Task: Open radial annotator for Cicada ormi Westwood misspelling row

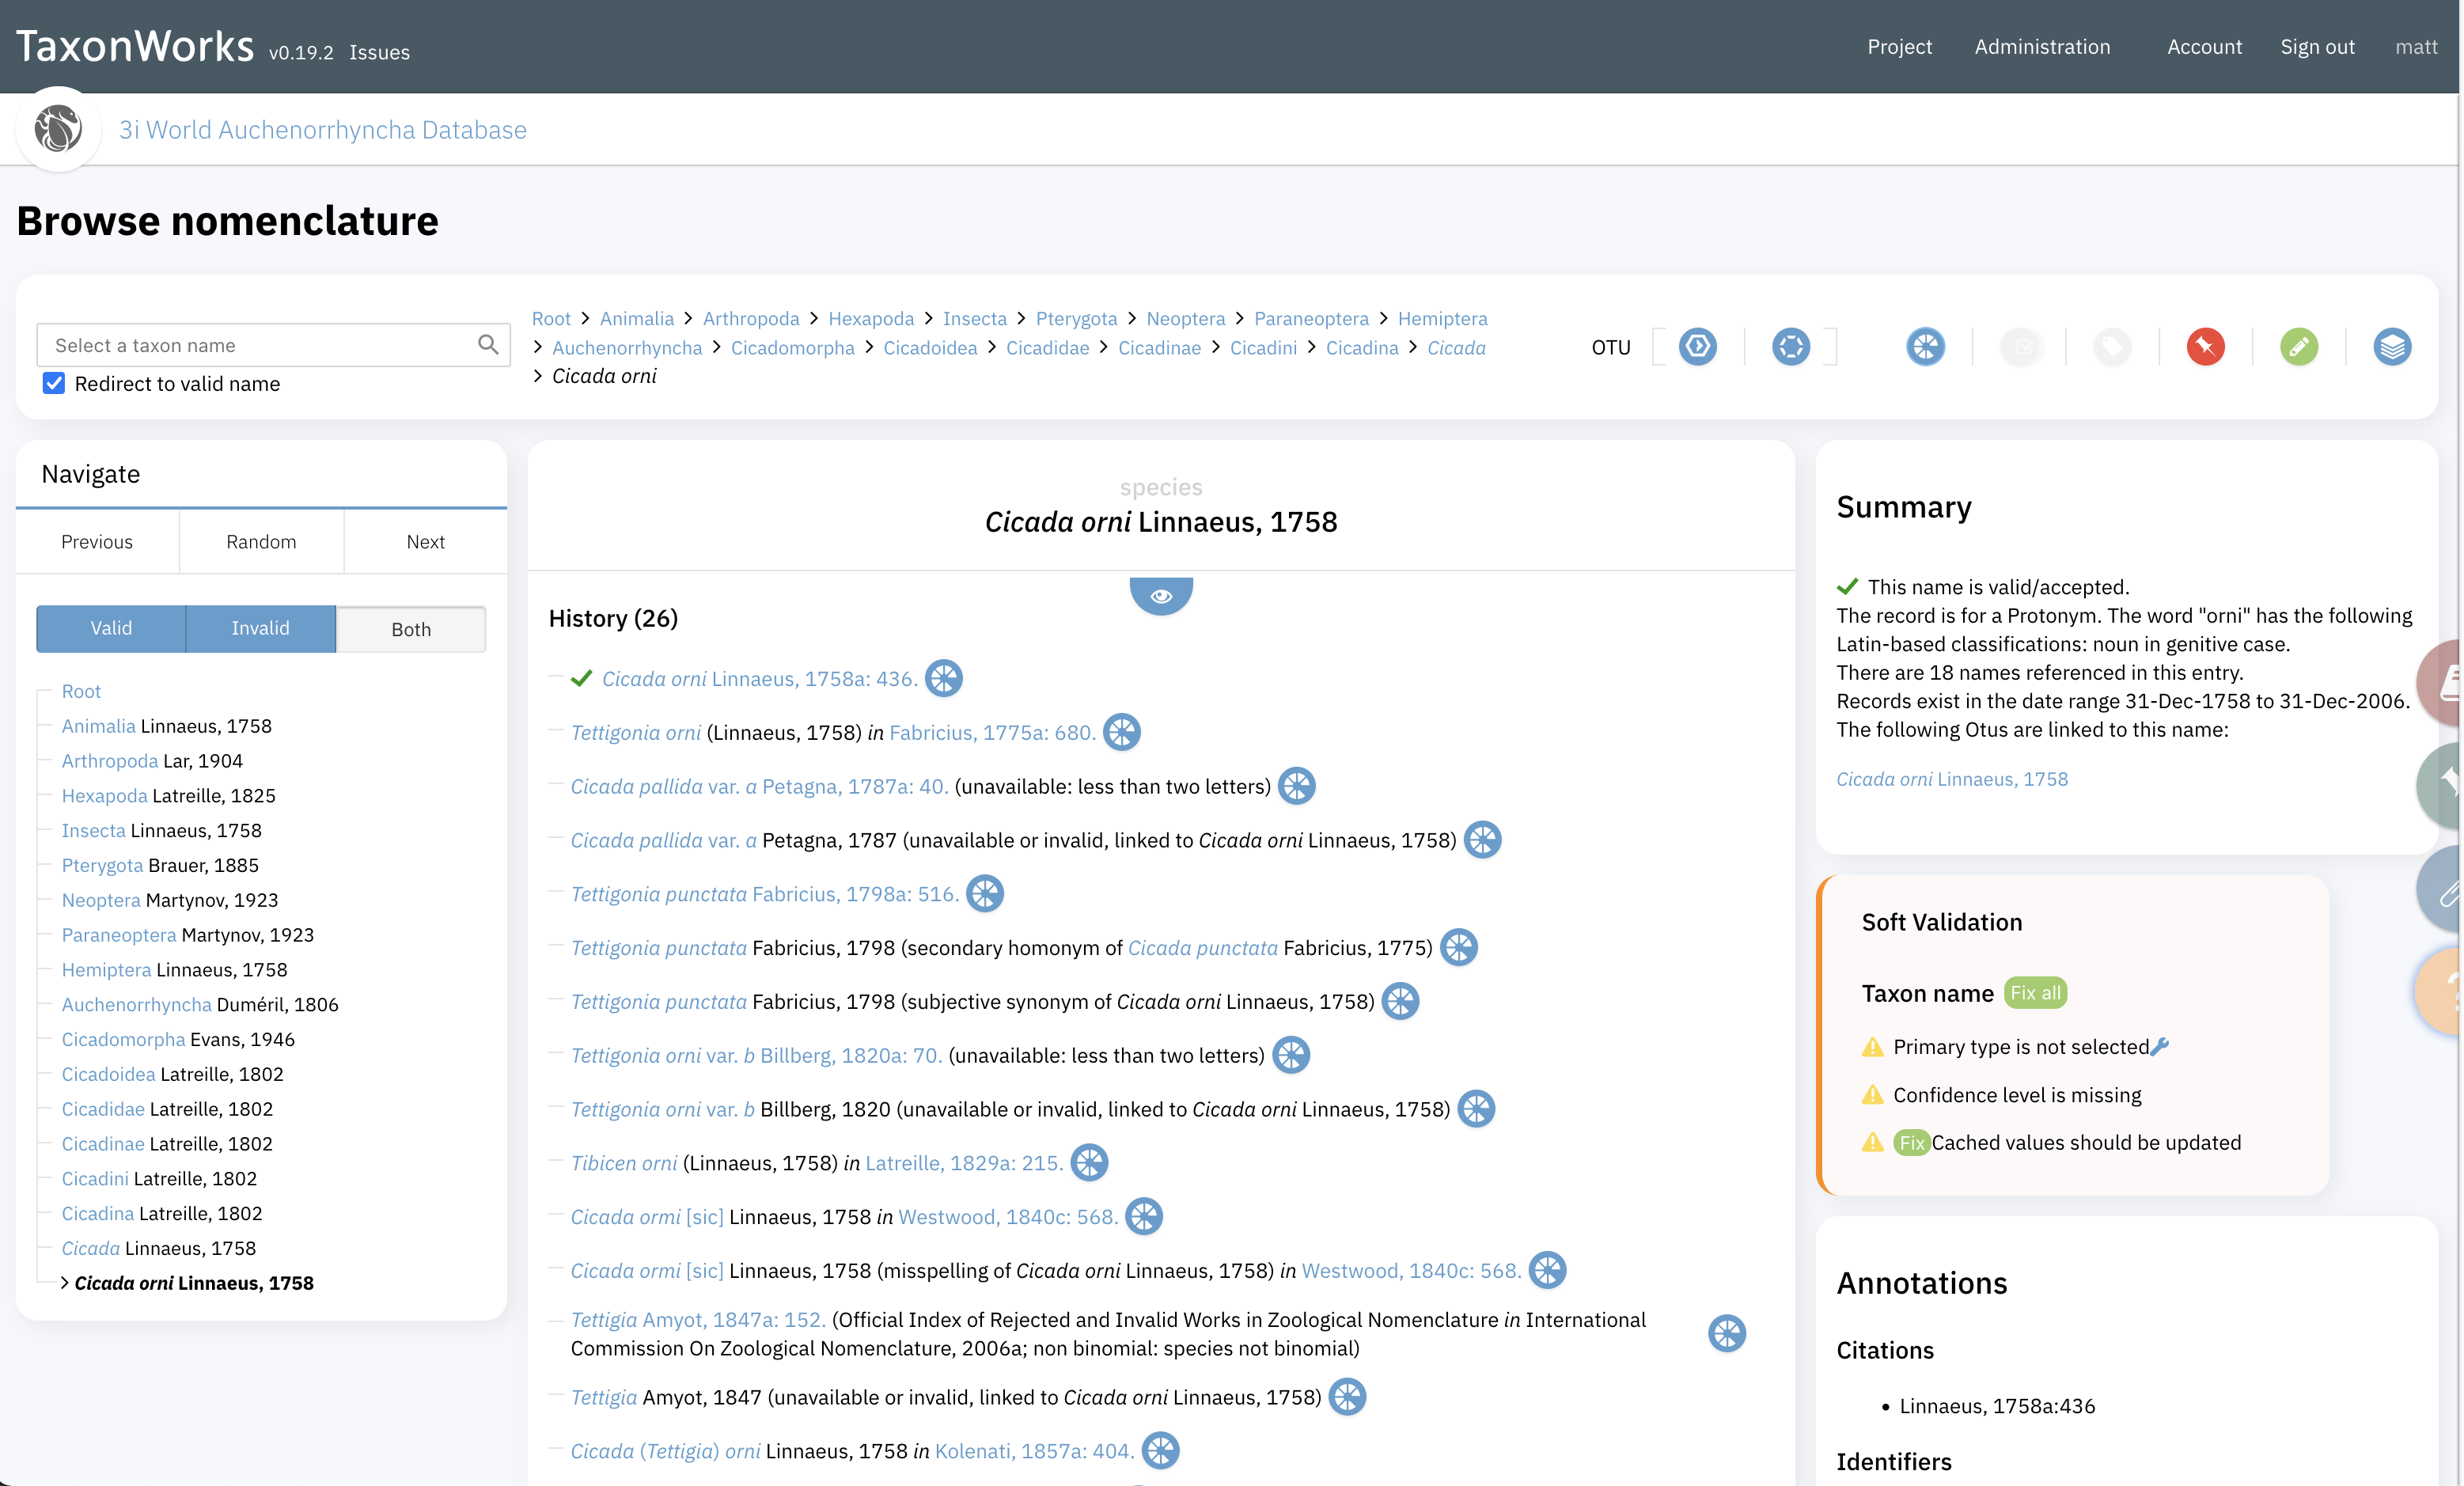Action: pos(1547,1271)
